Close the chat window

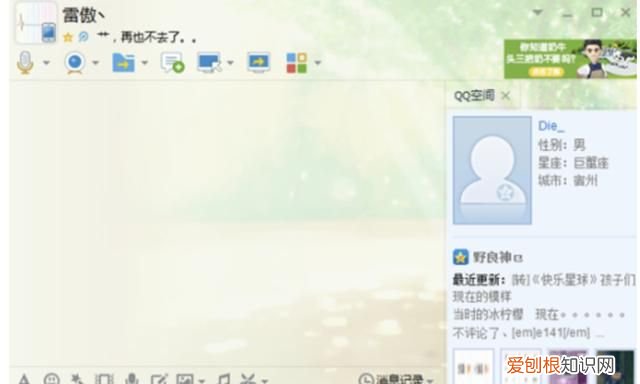[x=625, y=13]
